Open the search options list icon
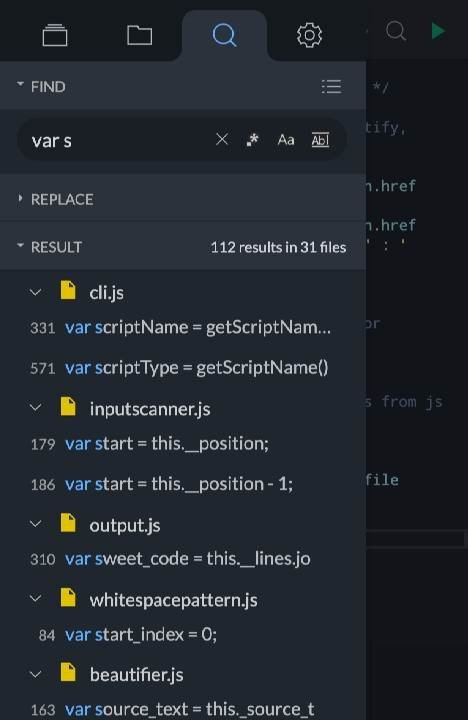Viewport: 468px width, 720px height. coord(331,86)
